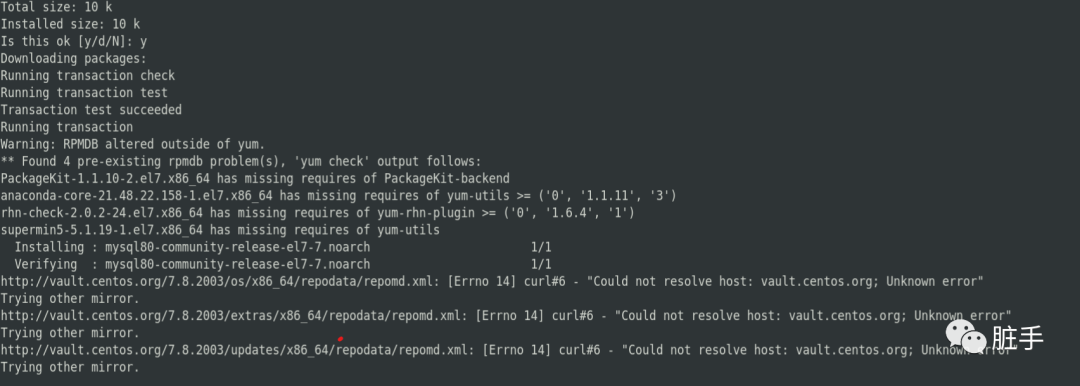Click the 'Warning: RPMDB altered outside of yum.' line
Screen dimensions: 1080x386
(x=133, y=145)
